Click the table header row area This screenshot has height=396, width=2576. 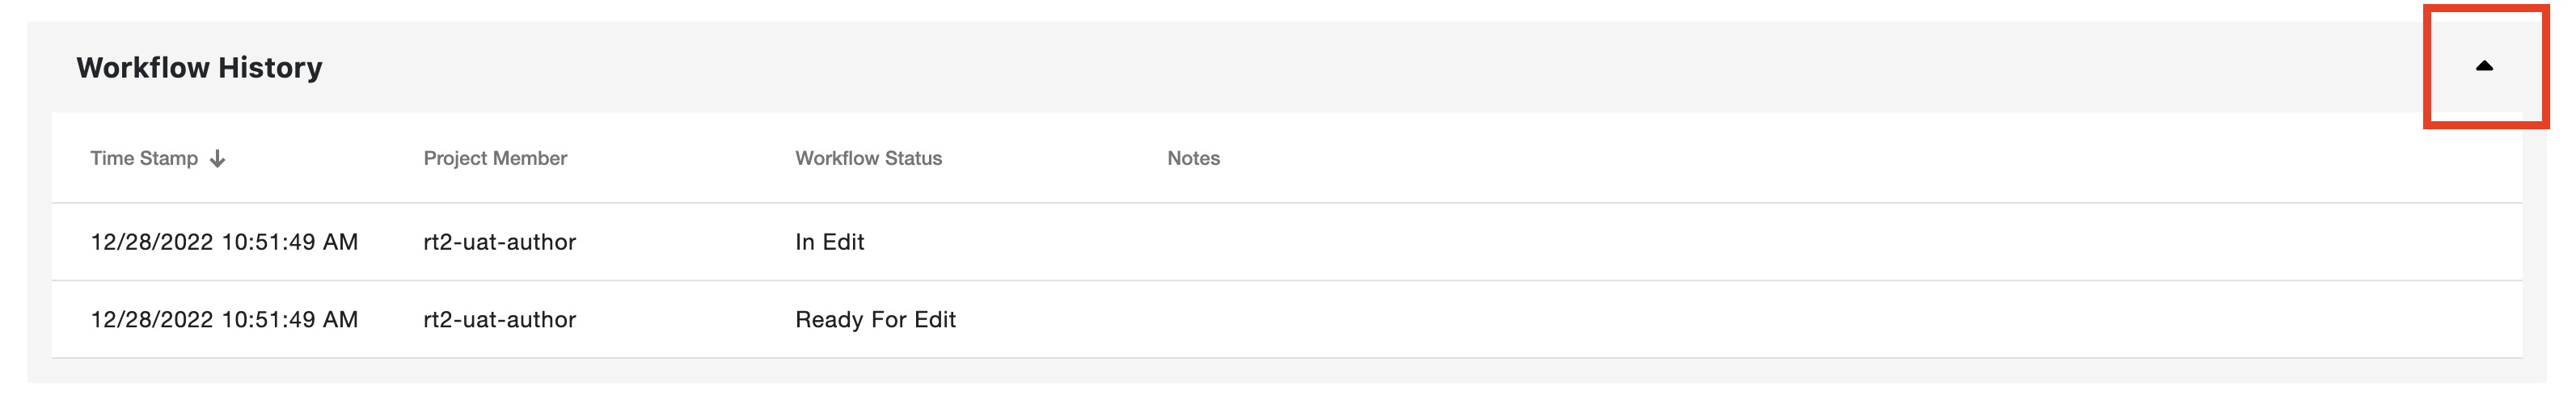pyautogui.click(x=1287, y=158)
